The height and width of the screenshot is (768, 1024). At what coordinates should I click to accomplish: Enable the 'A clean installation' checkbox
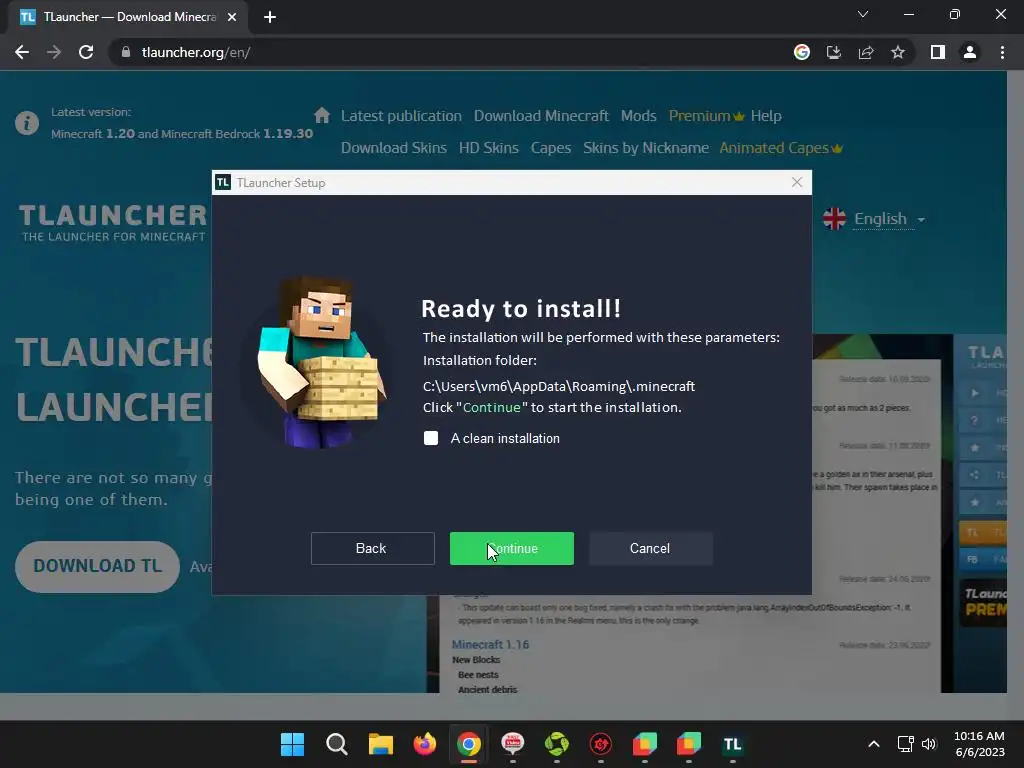tap(431, 438)
